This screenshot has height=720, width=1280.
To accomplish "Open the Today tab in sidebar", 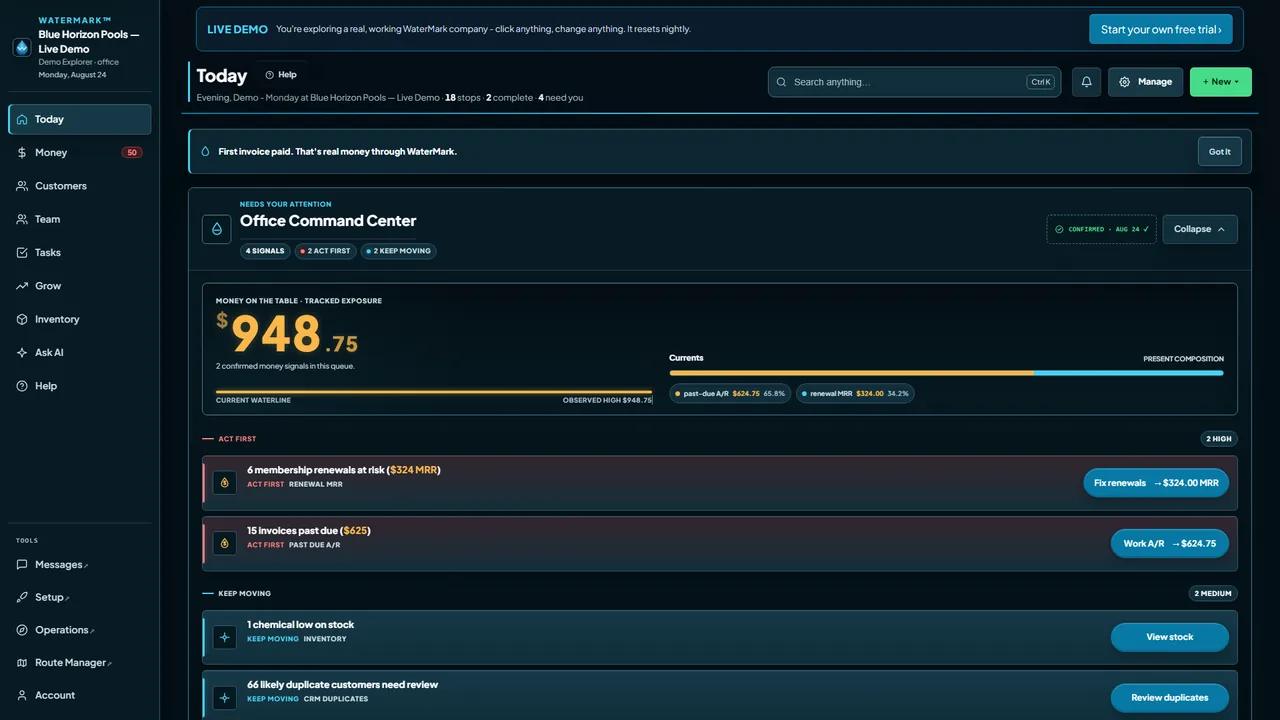I will (x=80, y=119).
